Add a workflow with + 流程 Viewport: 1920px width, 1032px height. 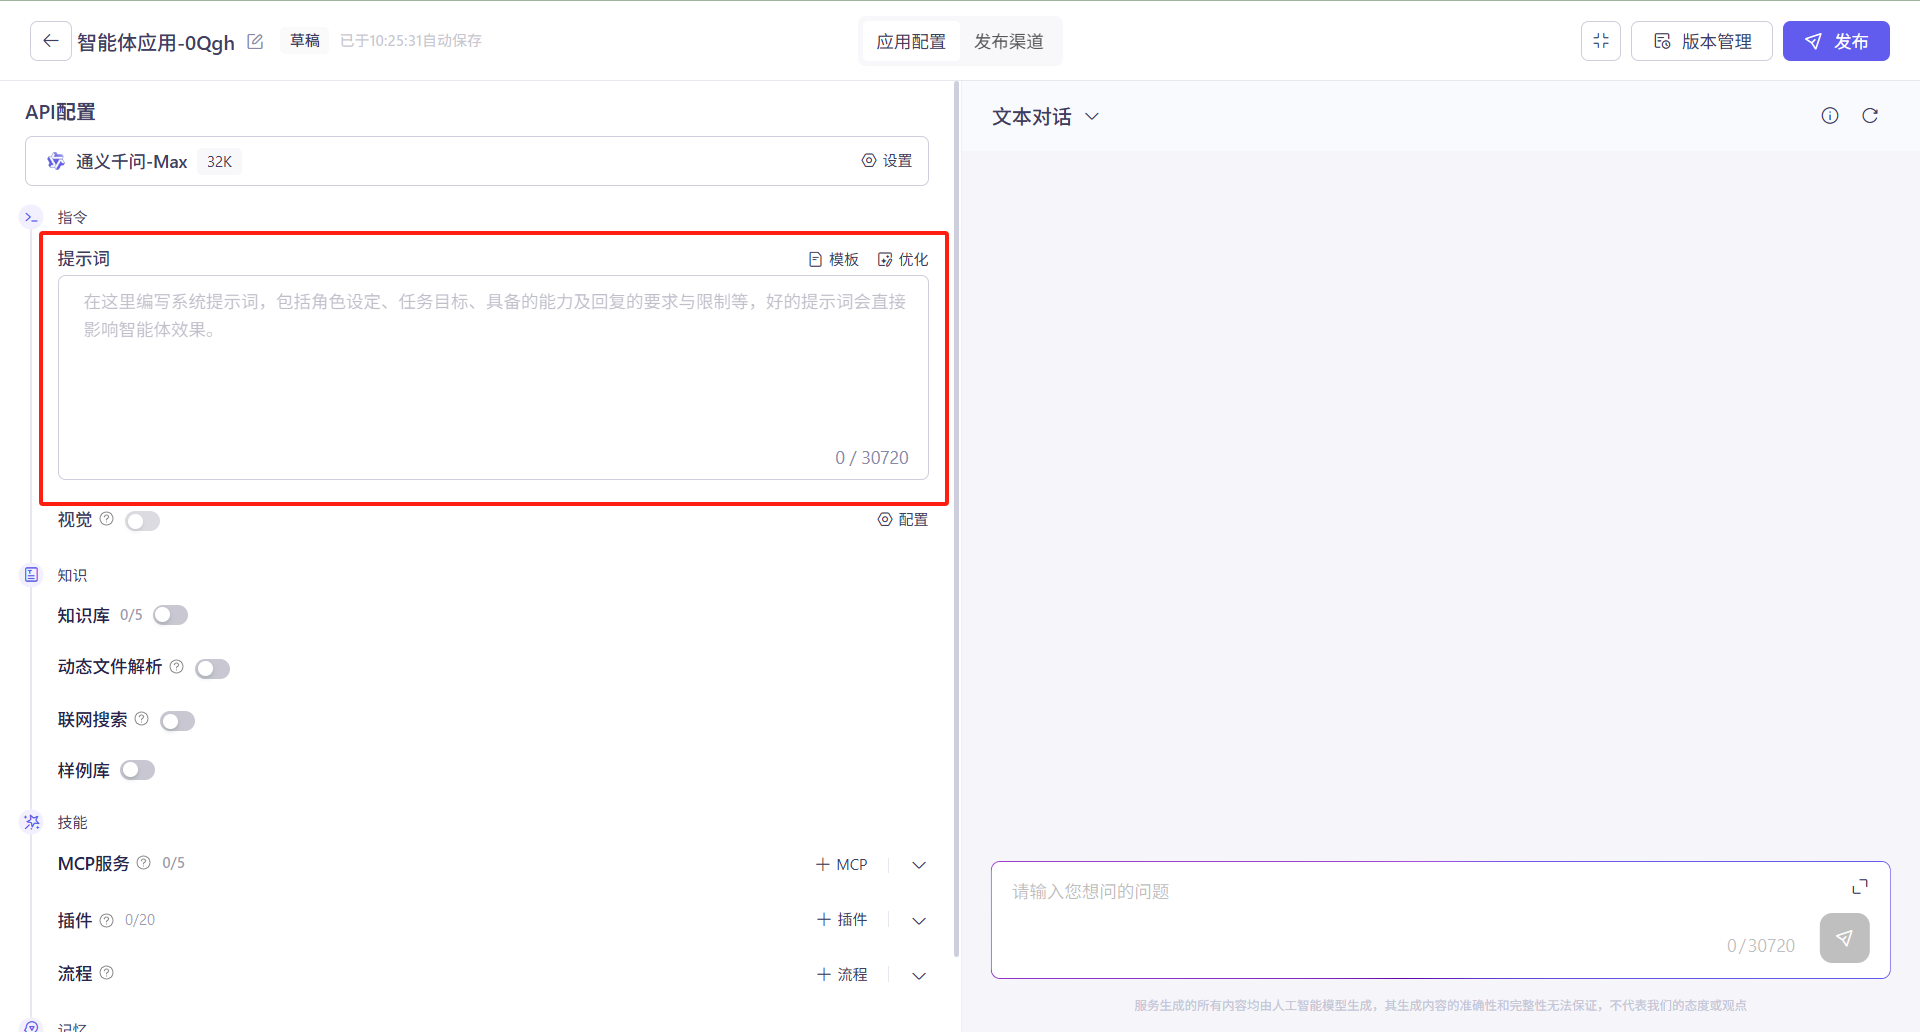842,975
